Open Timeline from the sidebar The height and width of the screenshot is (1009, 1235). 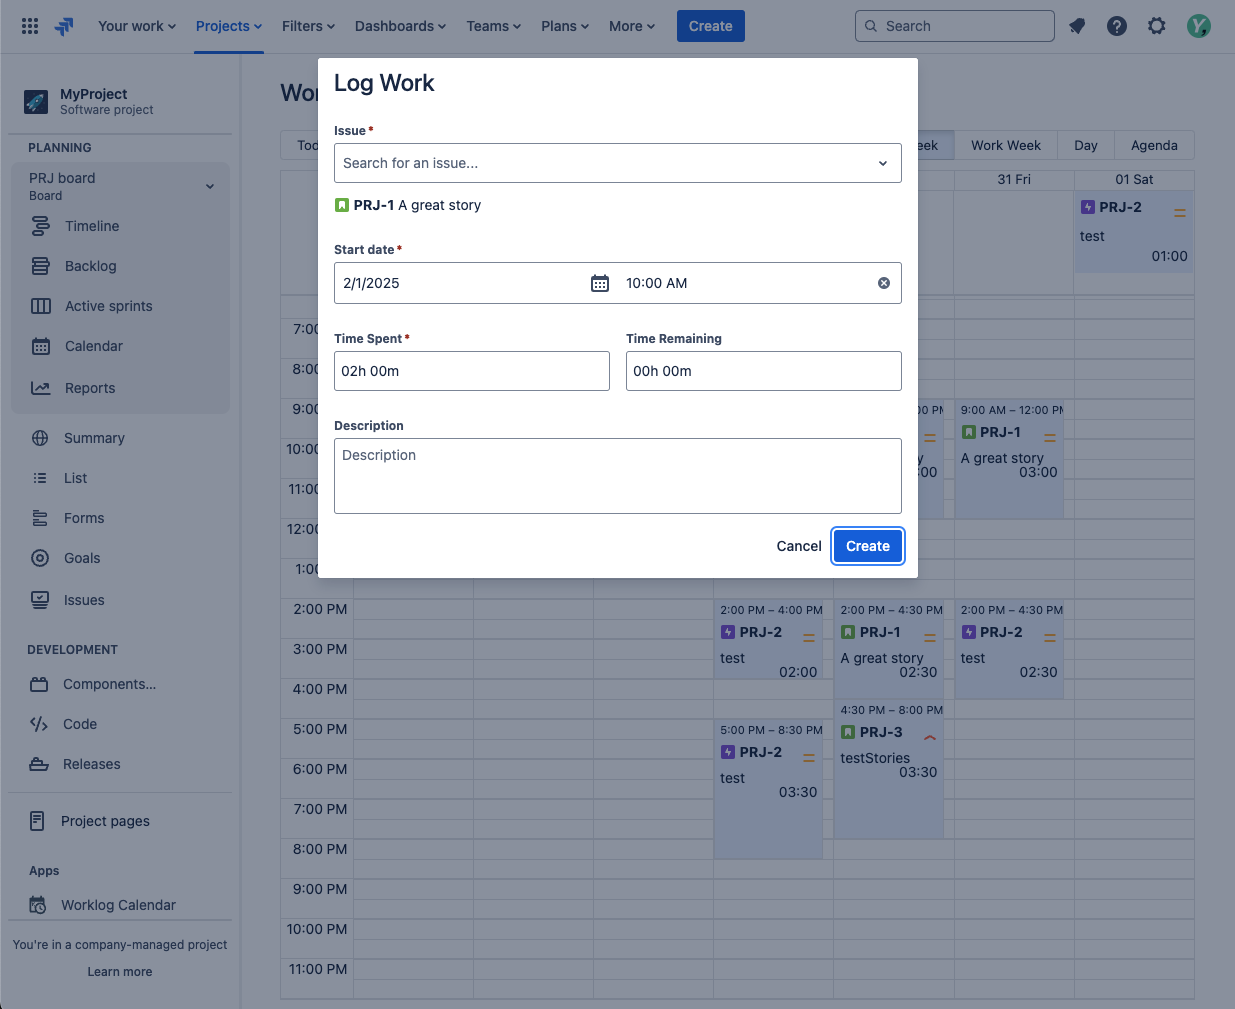tap(92, 226)
